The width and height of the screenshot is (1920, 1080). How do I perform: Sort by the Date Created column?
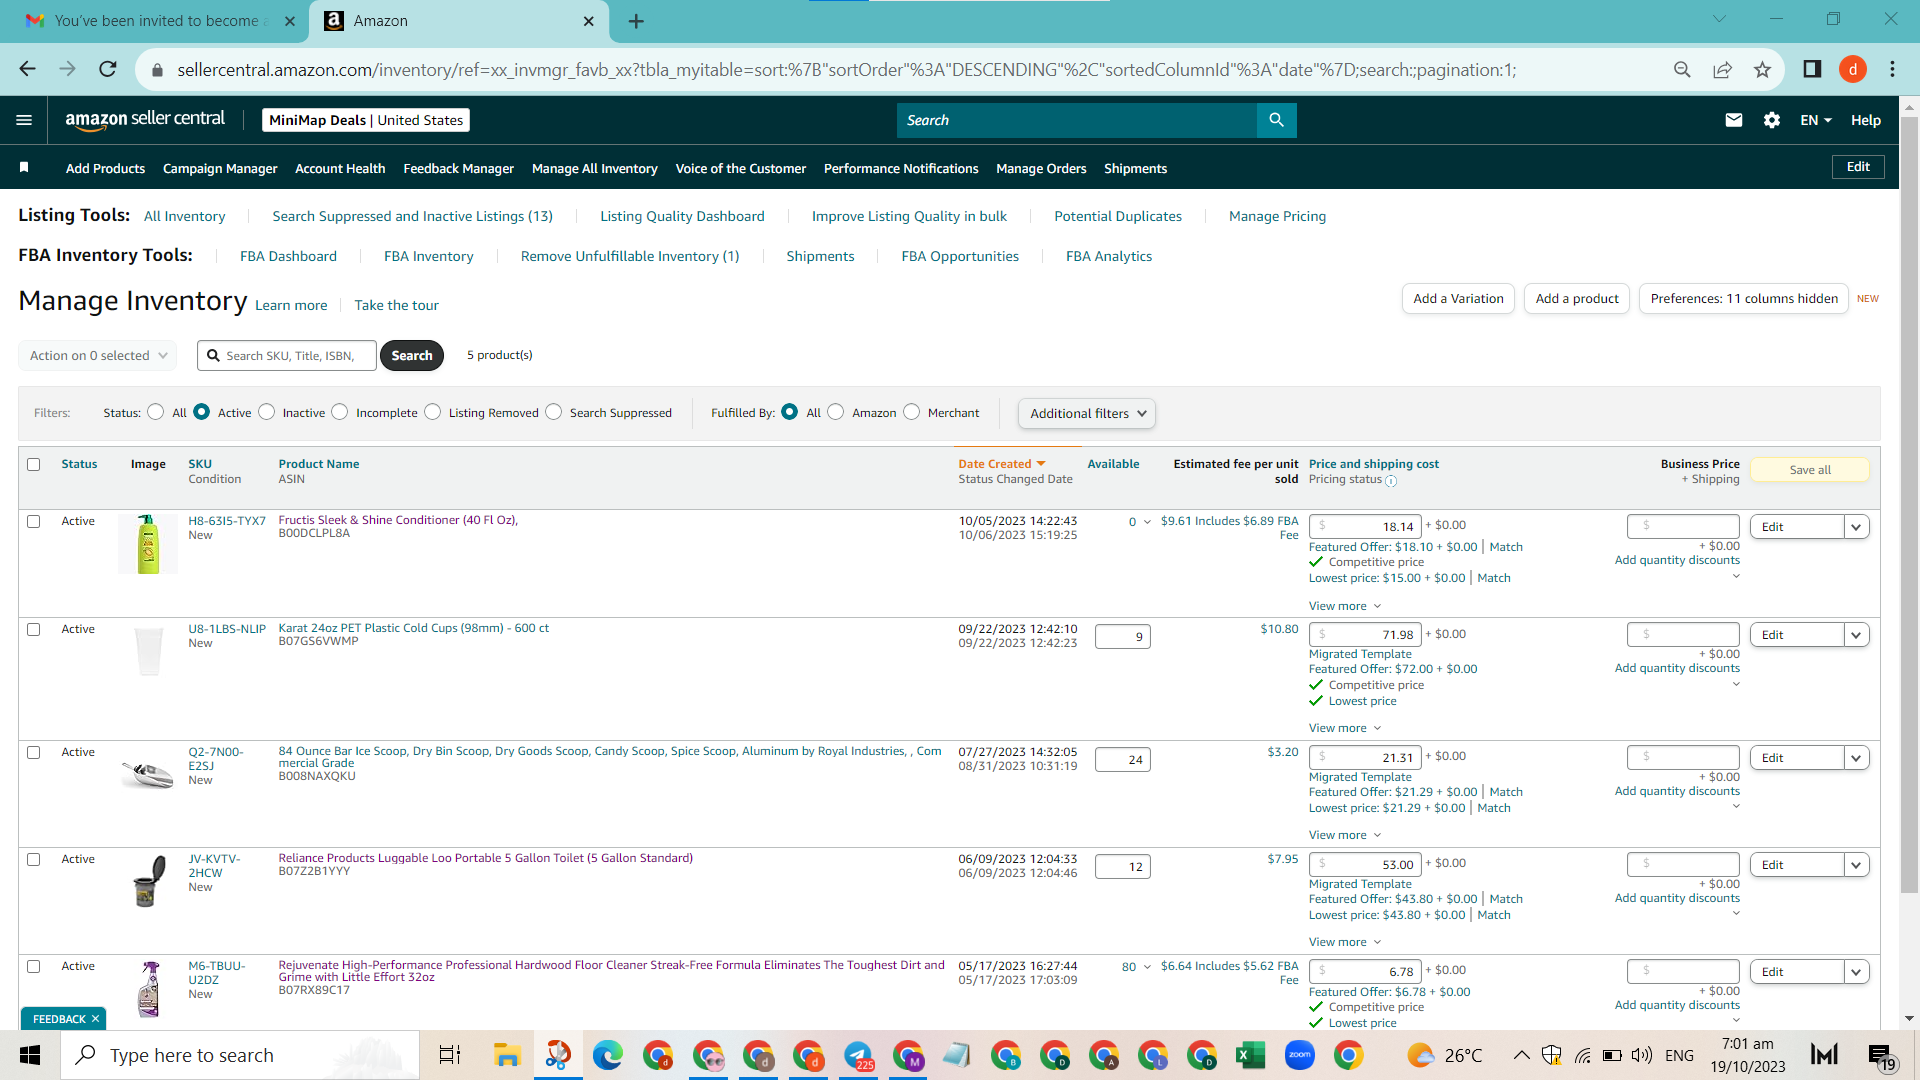point(1001,464)
